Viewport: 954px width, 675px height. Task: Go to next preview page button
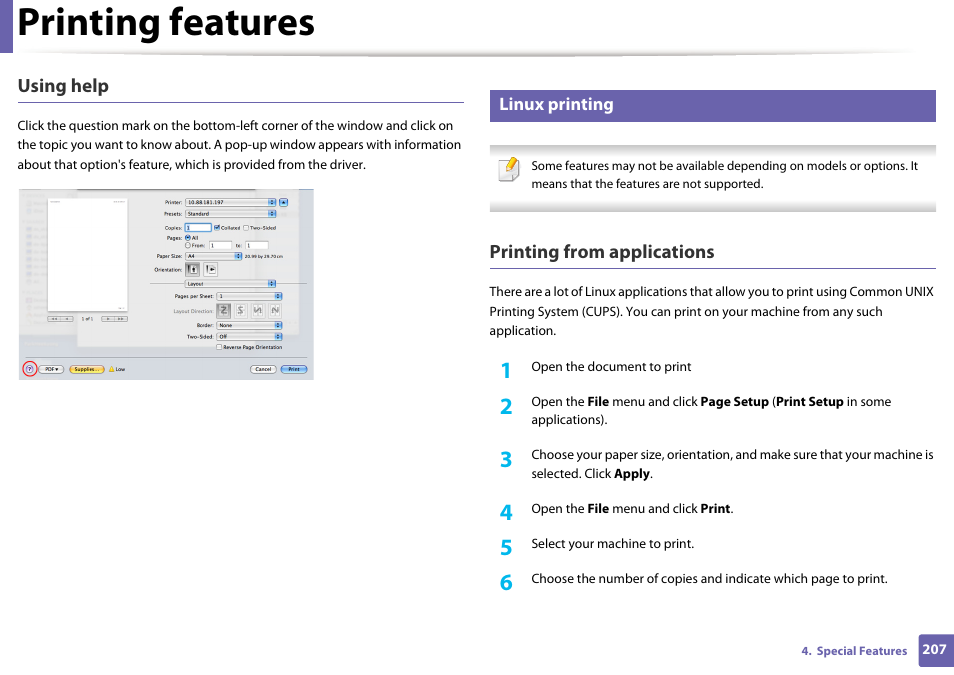pyautogui.click(x=108, y=319)
